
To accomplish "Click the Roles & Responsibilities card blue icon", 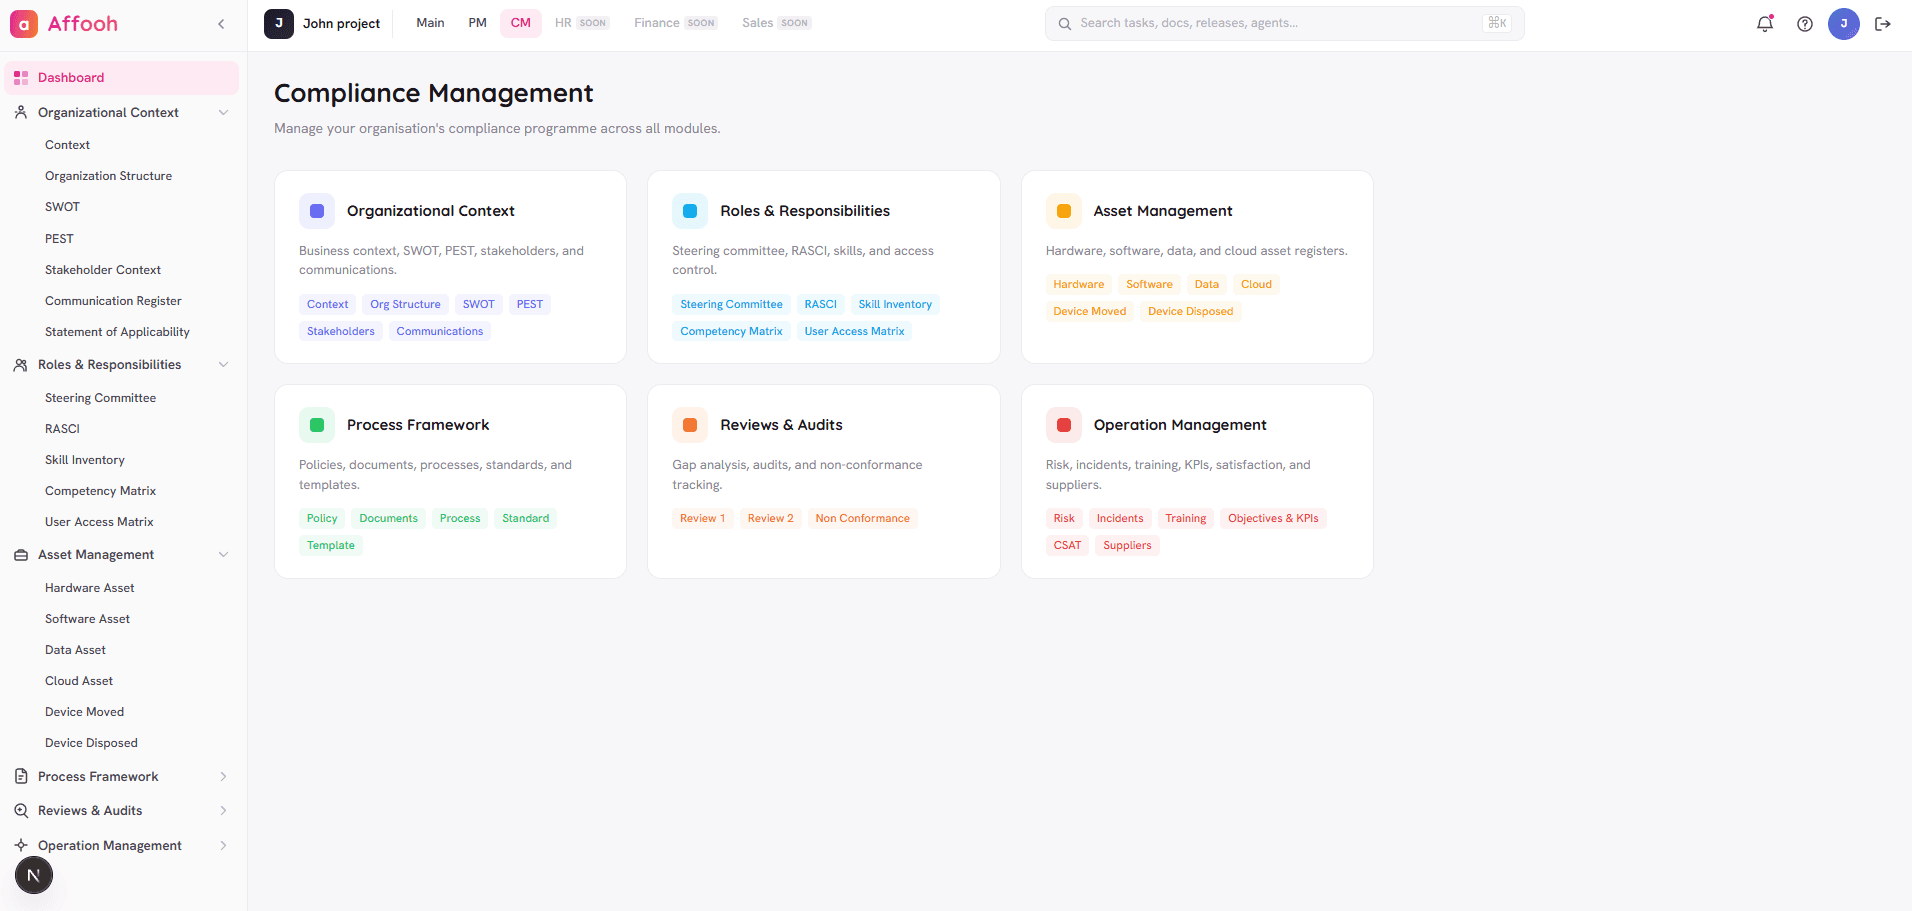I will pos(690,211).
